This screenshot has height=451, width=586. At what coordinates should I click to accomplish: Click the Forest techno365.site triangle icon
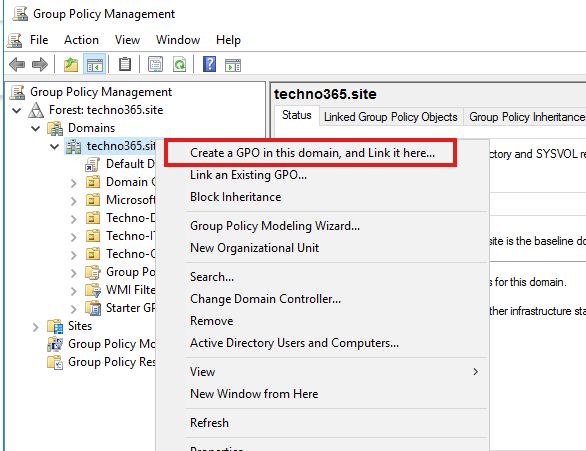coord(36,110)
